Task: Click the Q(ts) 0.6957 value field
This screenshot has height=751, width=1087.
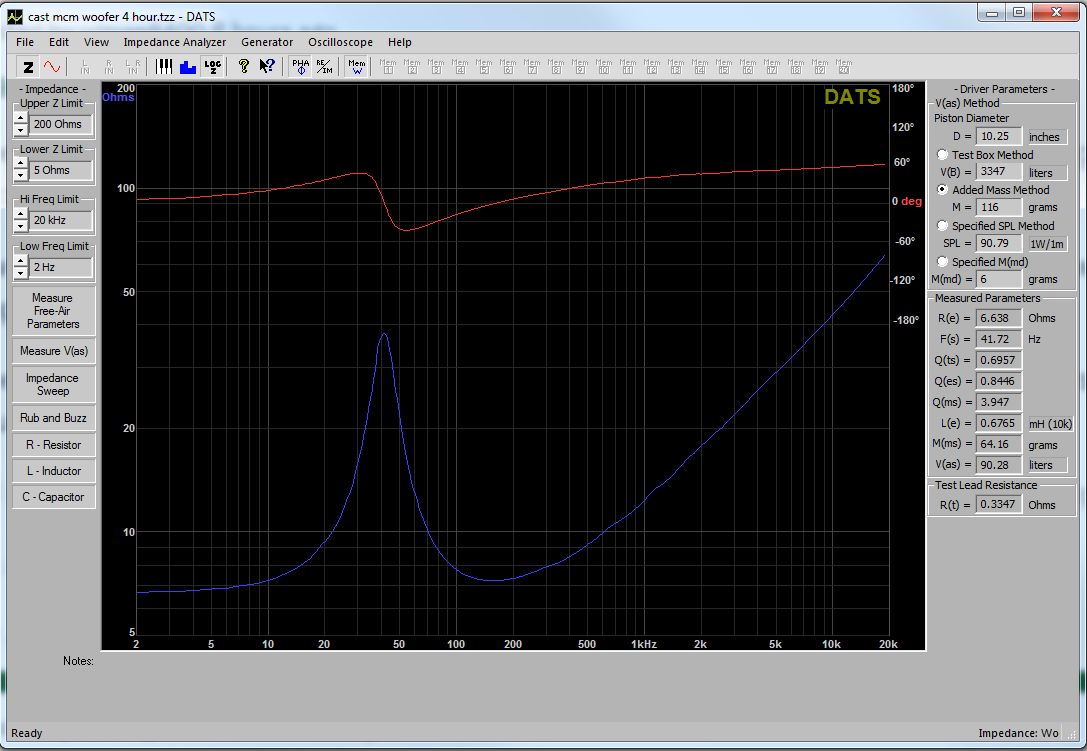Action: 999,361
